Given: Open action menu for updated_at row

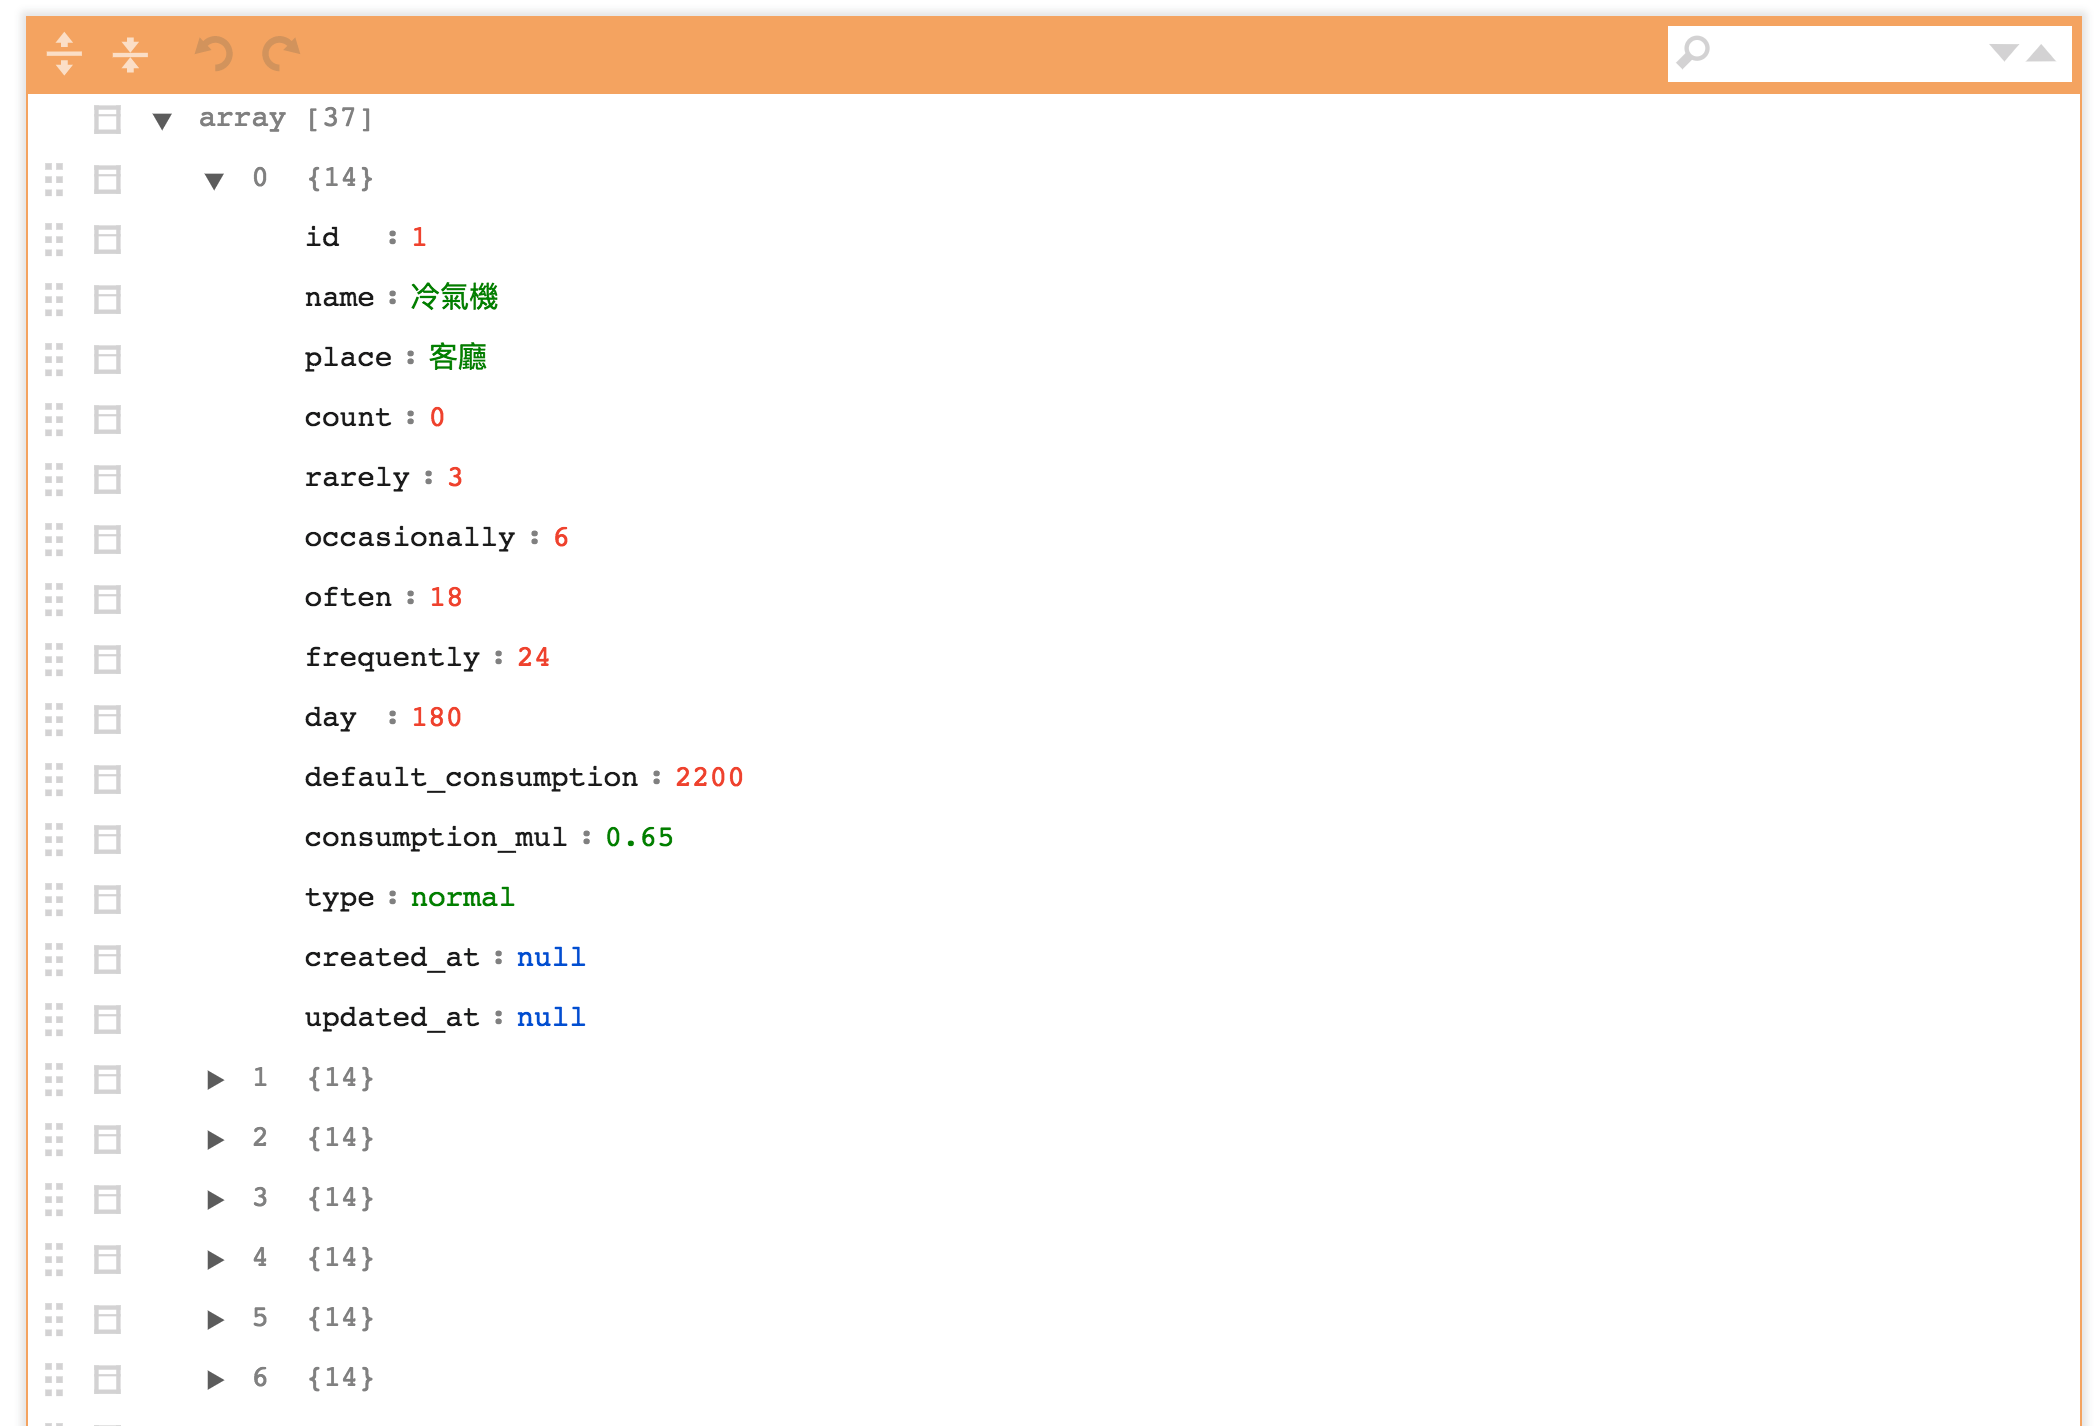Looking at the screenshot, I should tap(107, 1020).
